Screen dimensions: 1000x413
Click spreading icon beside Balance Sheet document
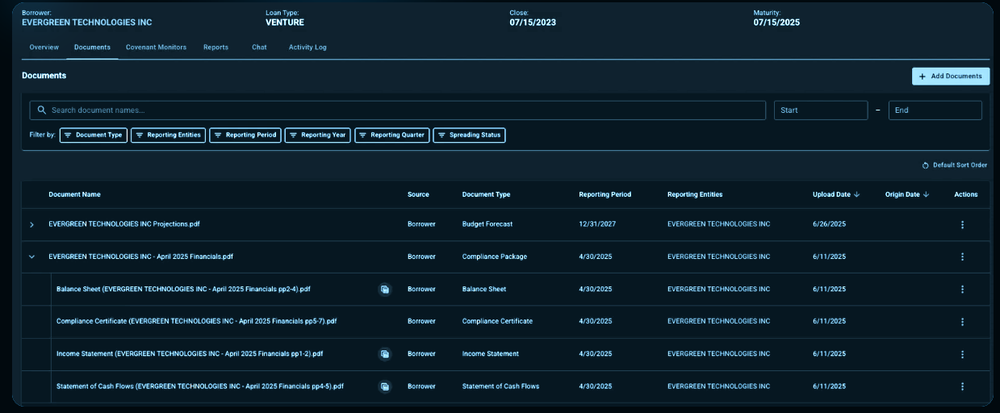(385, 289)
